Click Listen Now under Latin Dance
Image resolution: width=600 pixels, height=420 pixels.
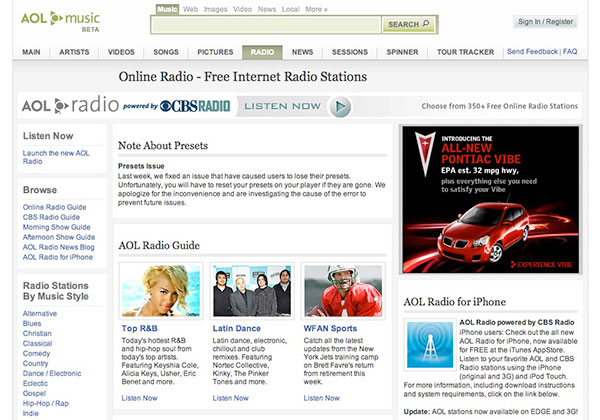click(230, 398)
